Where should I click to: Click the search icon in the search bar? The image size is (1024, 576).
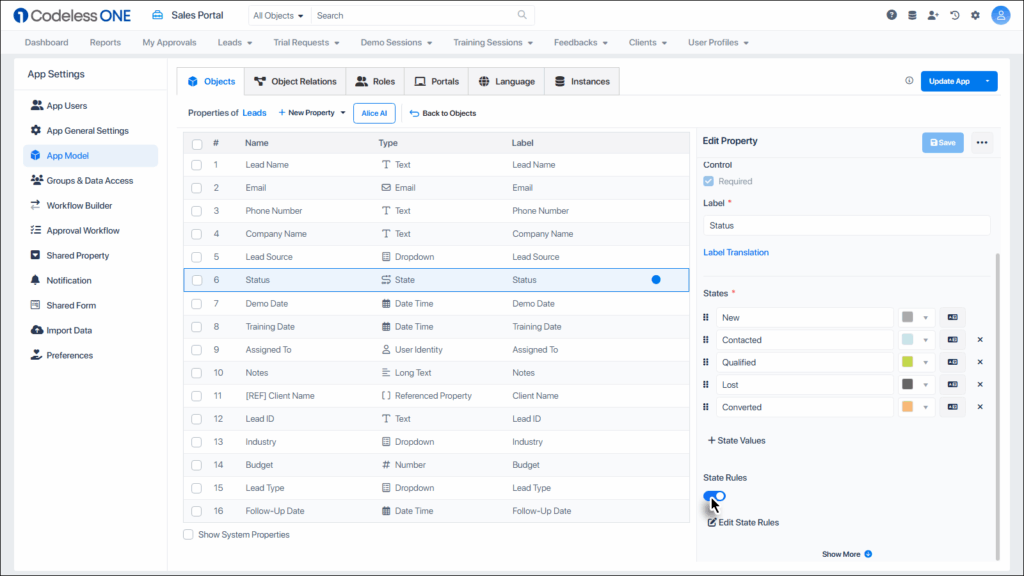[521, 15]
